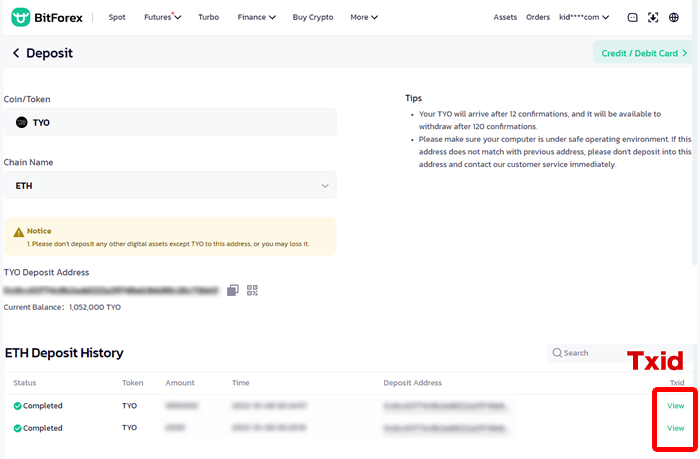
Task: Click the Search field in deposit history
Action: 618,353
